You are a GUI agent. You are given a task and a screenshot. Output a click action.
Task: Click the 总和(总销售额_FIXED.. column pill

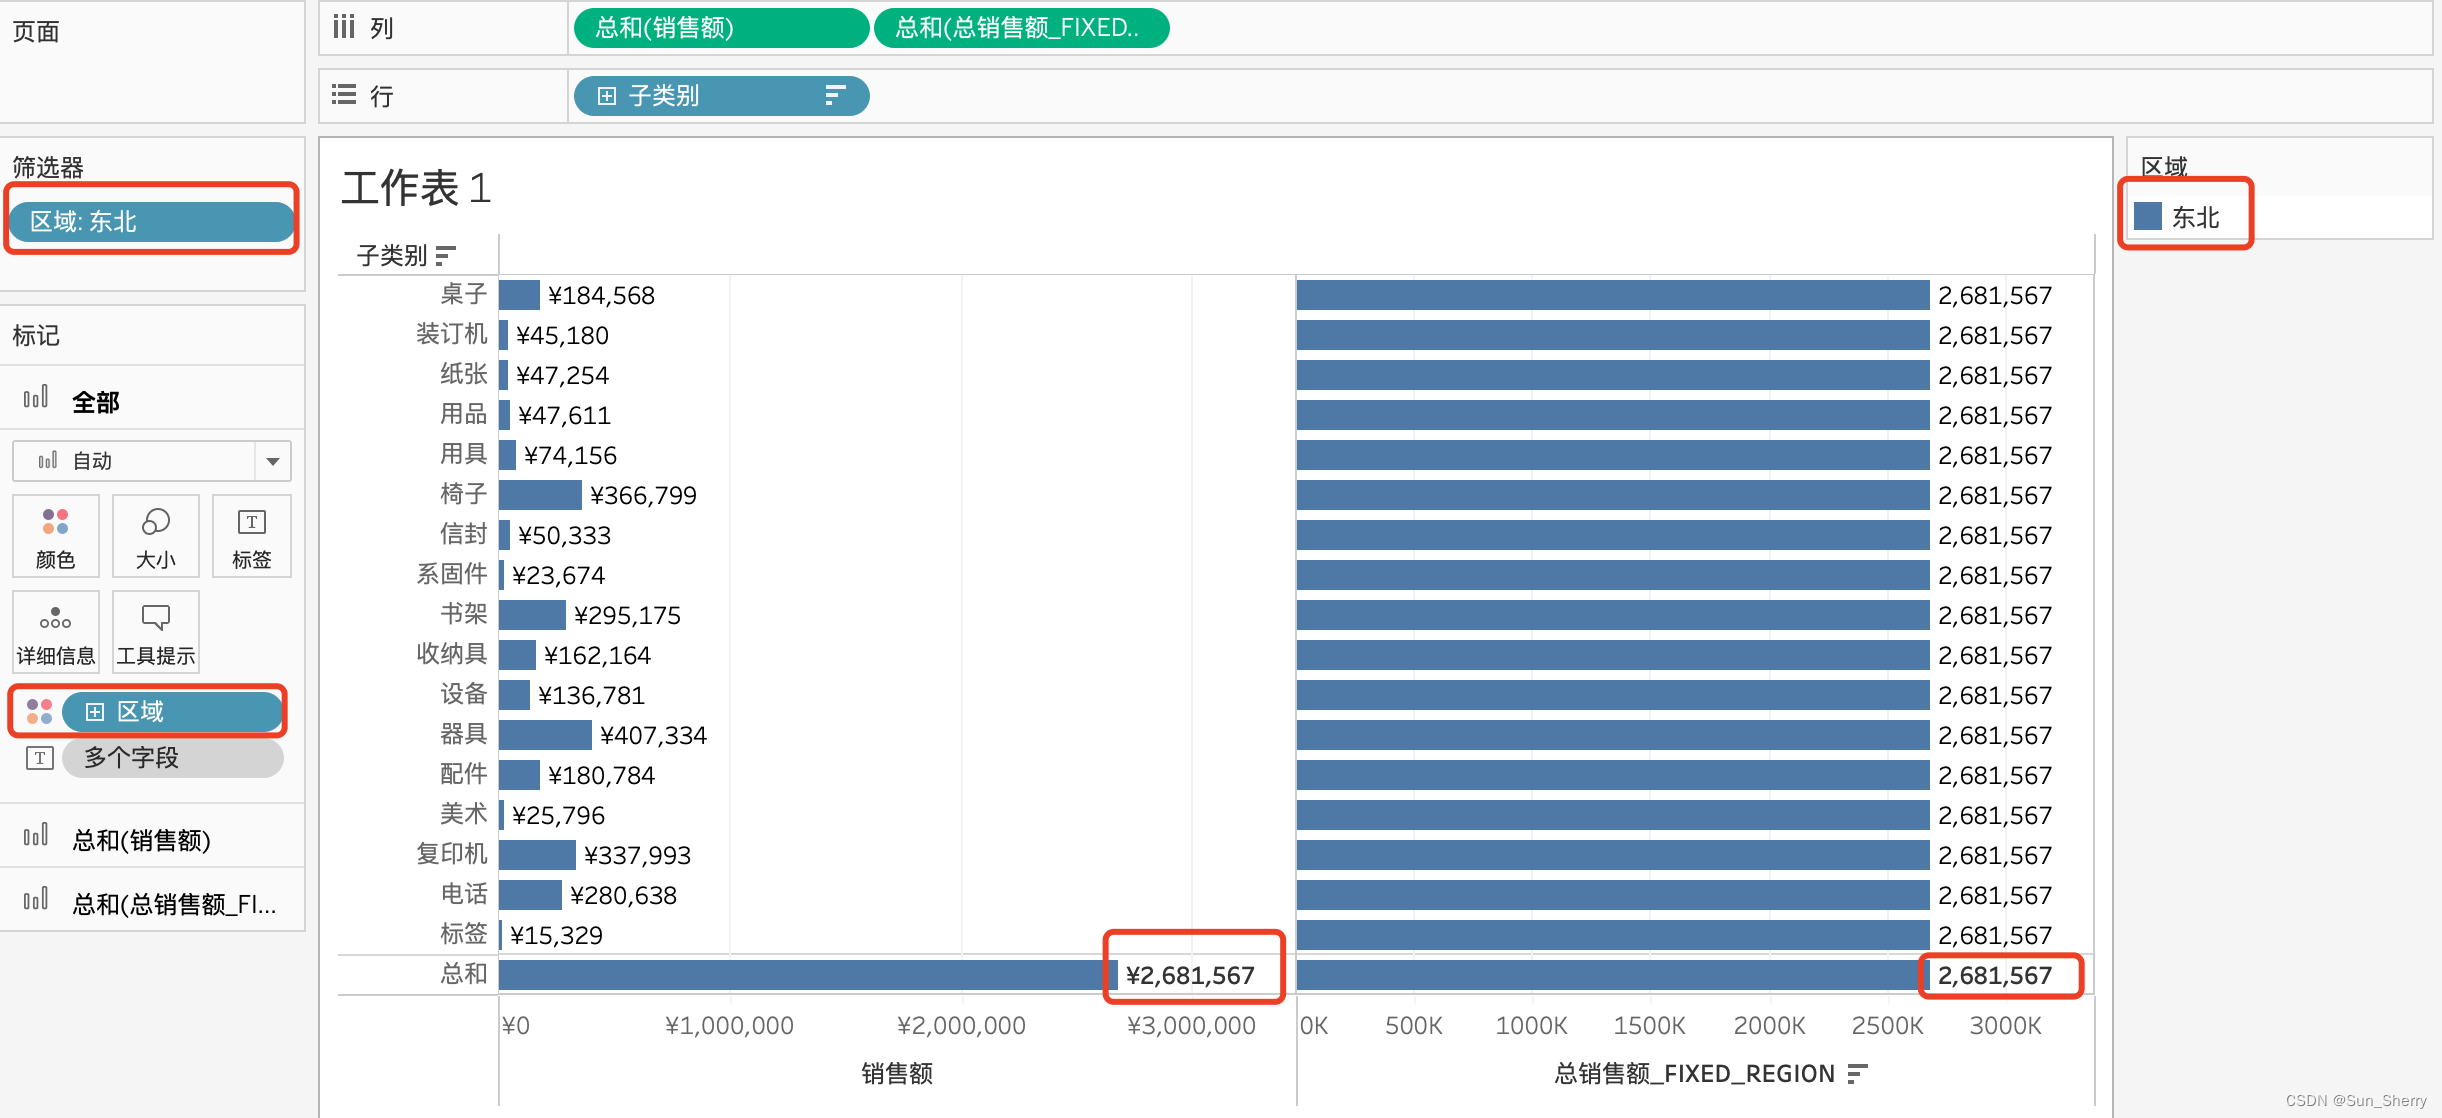1020,28
